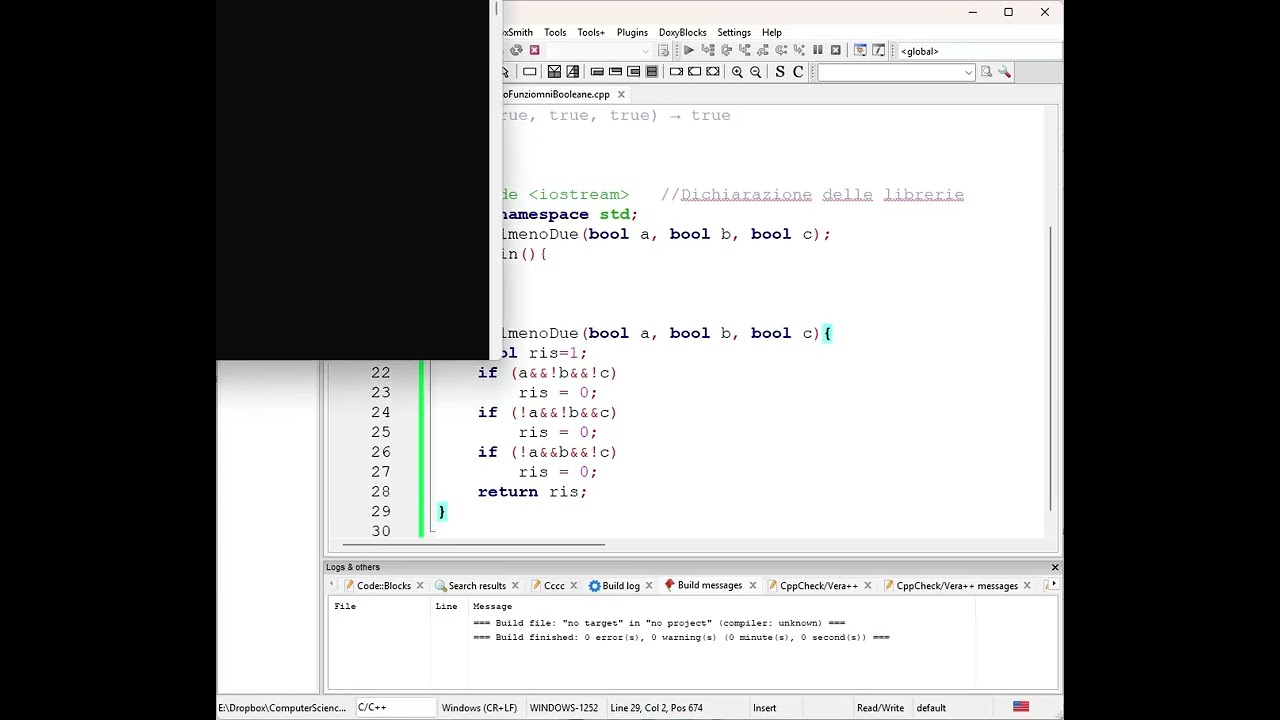Open the Debugging windows icon
1280x720 pixels.
tap(860, 50)
